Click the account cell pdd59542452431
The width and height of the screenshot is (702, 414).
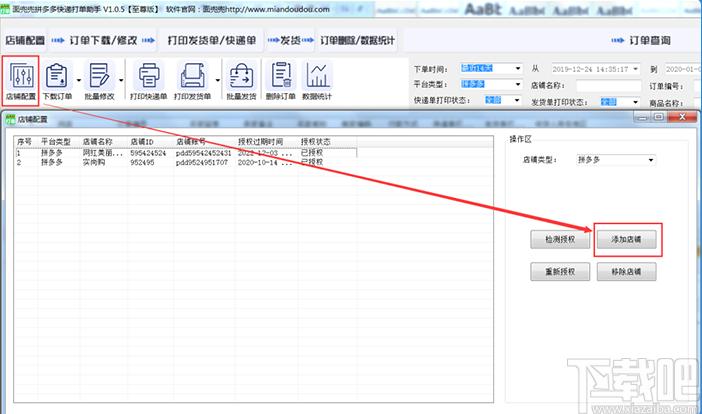[x=203, y=153]
